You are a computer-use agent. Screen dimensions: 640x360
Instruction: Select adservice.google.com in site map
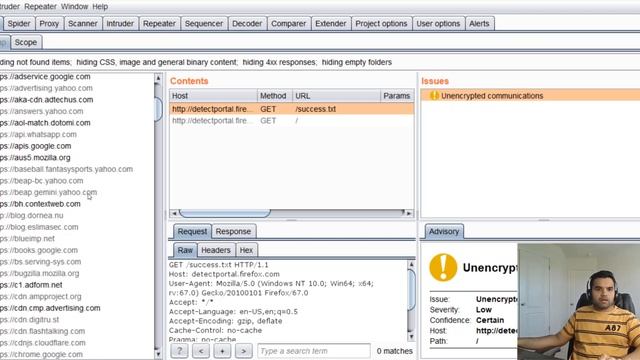point(45,76)
